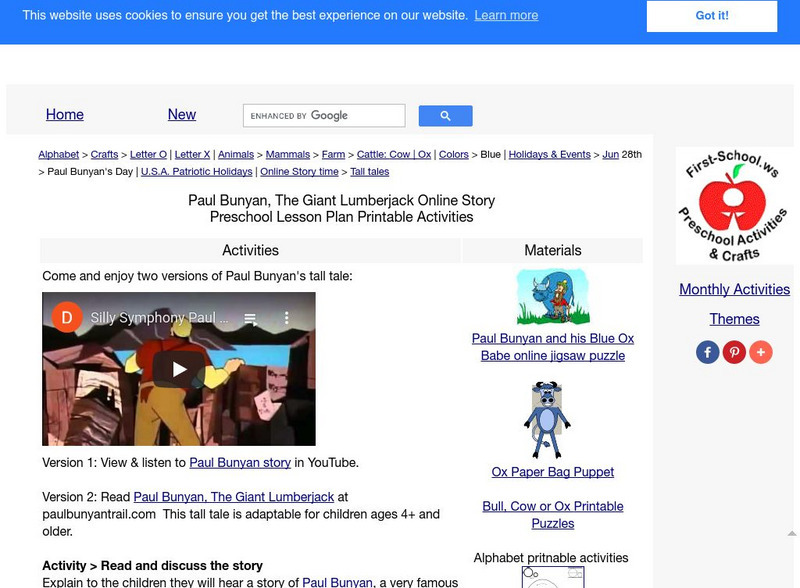Open the Animals breadcrumb link
800x588 pixels.
236,155
